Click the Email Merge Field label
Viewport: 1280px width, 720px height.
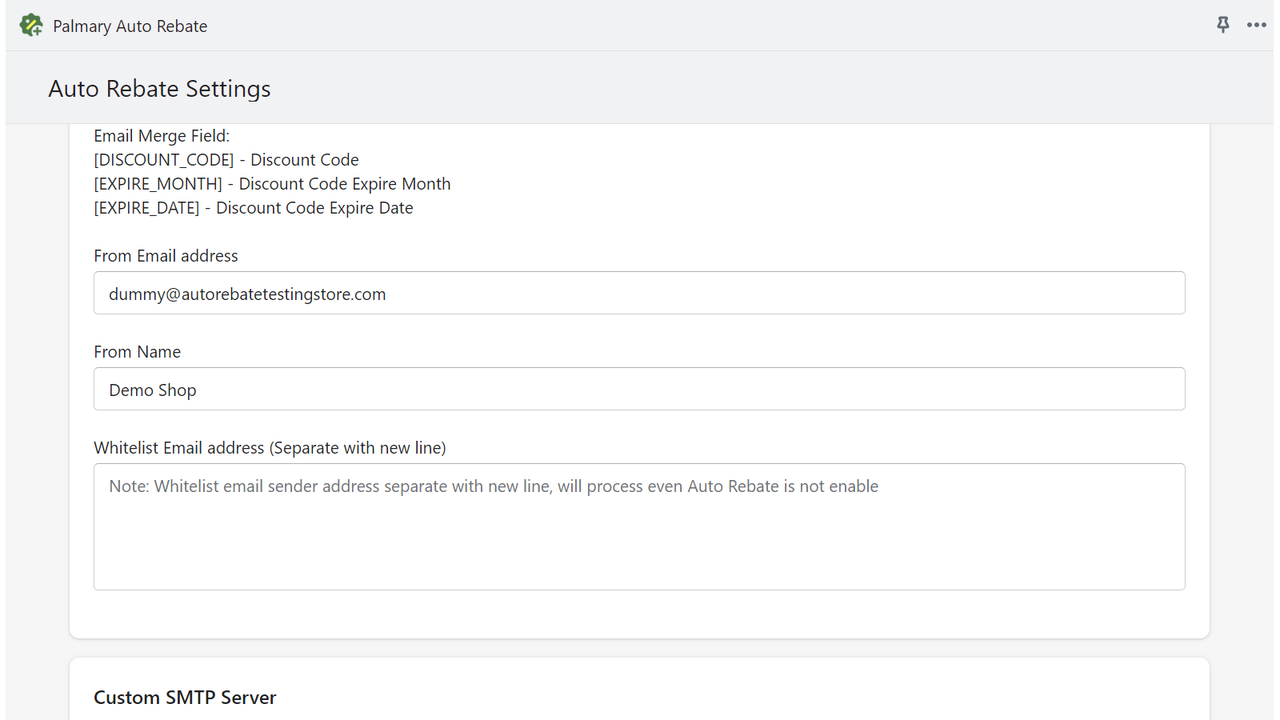161,136
